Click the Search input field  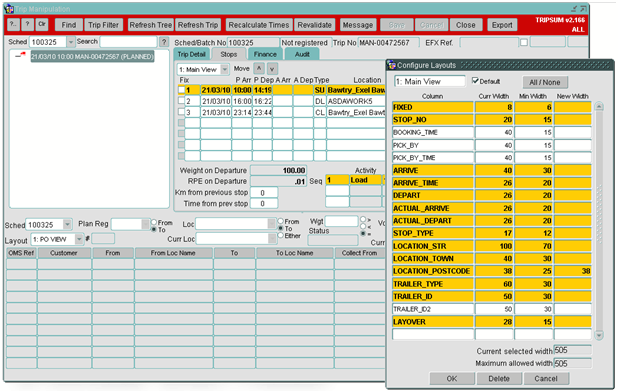click(128, 42)
